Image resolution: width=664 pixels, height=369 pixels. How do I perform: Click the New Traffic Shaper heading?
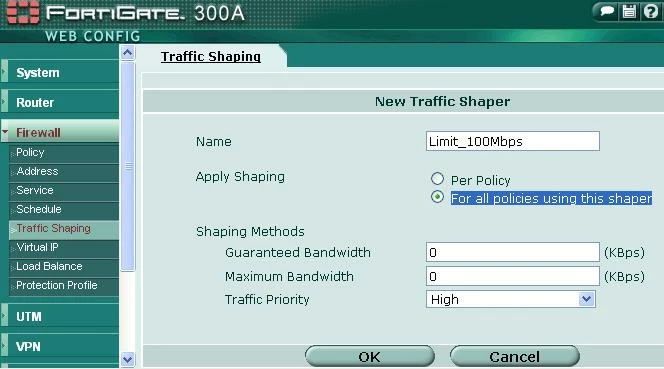coord(443,102)
